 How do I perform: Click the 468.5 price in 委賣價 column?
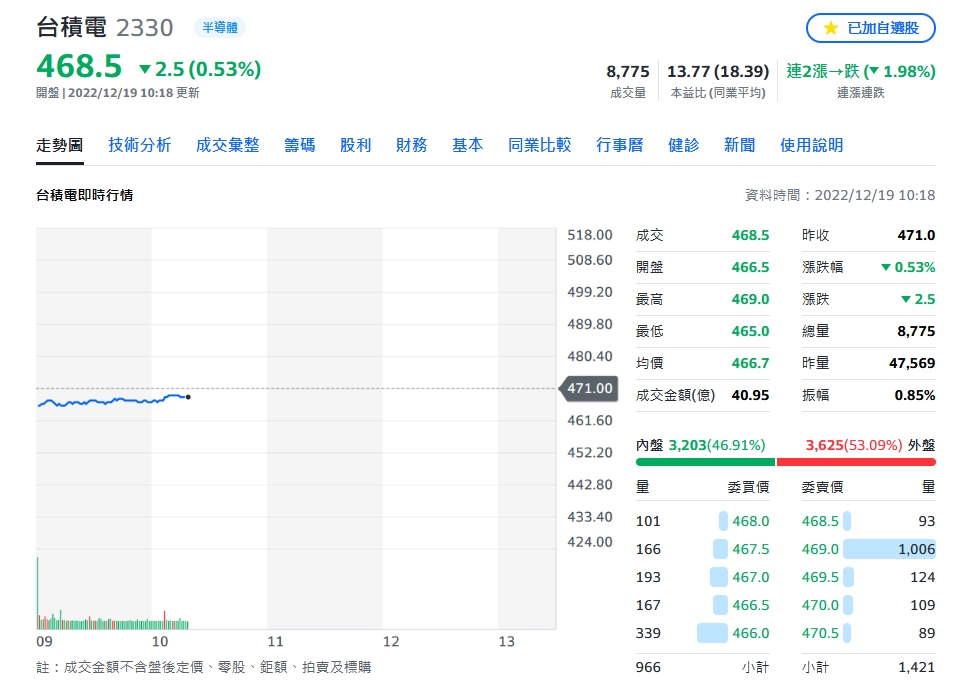coord(820,521)
